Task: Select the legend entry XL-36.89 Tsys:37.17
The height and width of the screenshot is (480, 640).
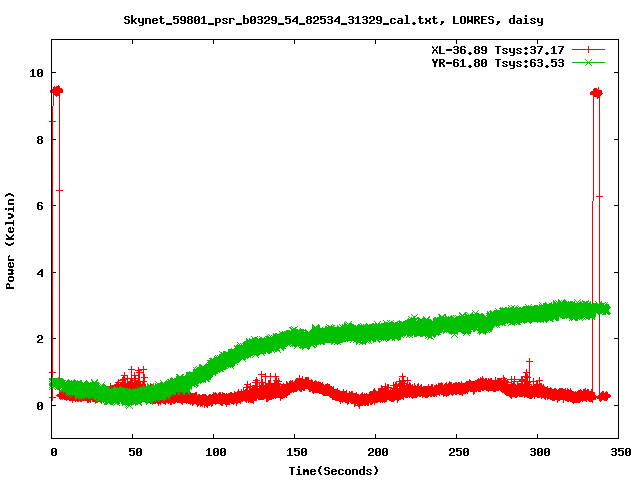Action: coord(498,50)
